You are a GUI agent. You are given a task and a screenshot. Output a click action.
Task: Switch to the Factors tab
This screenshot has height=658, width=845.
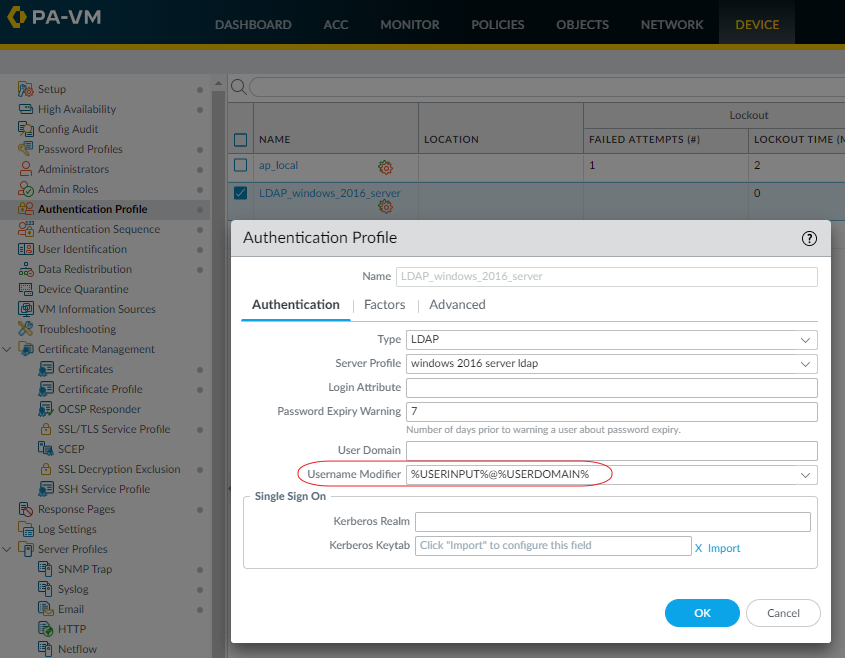384,305
